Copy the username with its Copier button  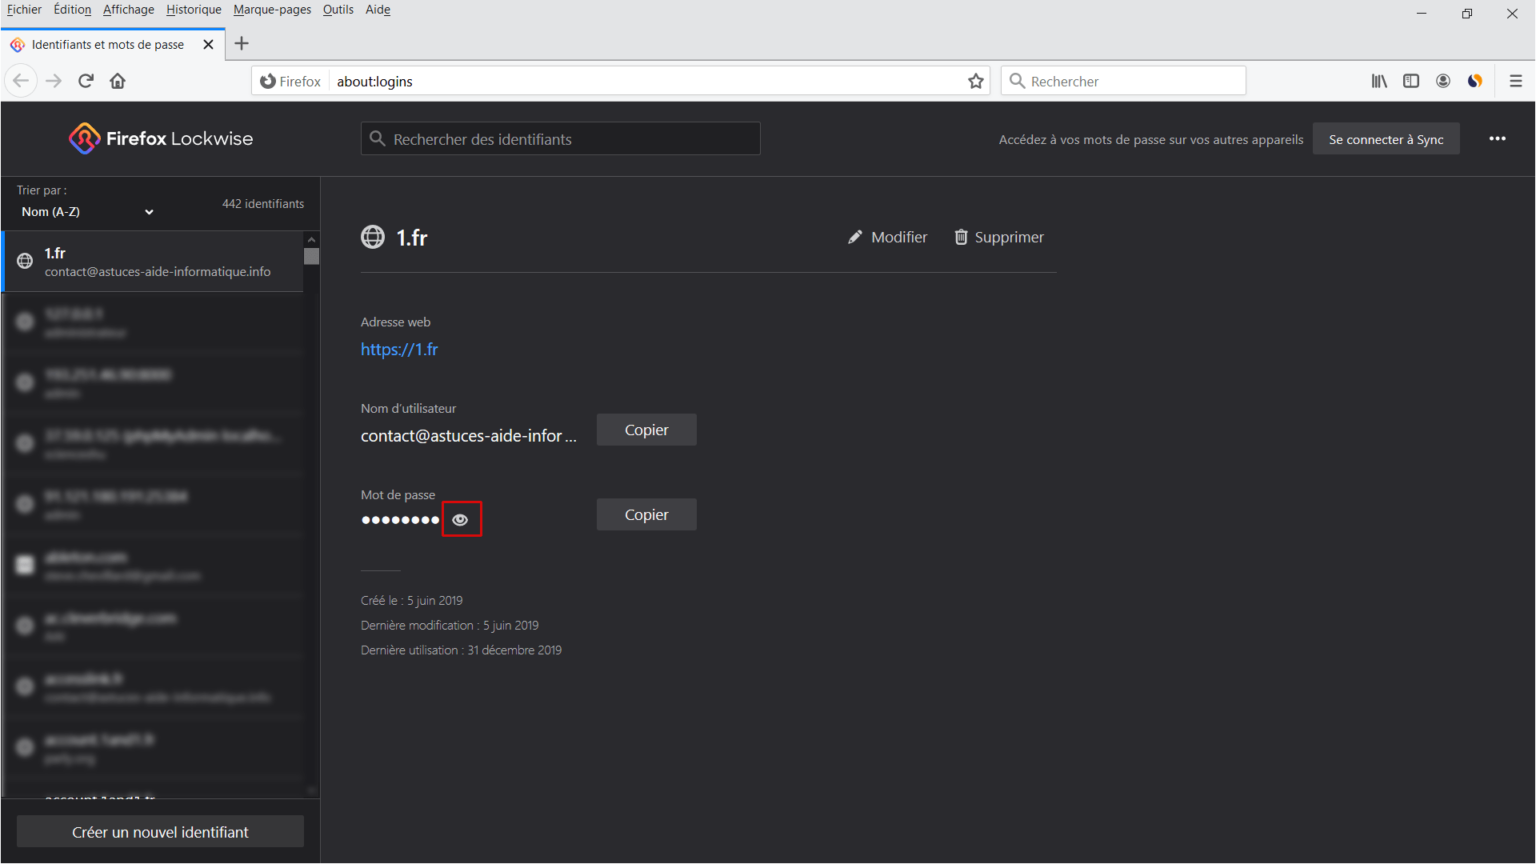(646, 430)
